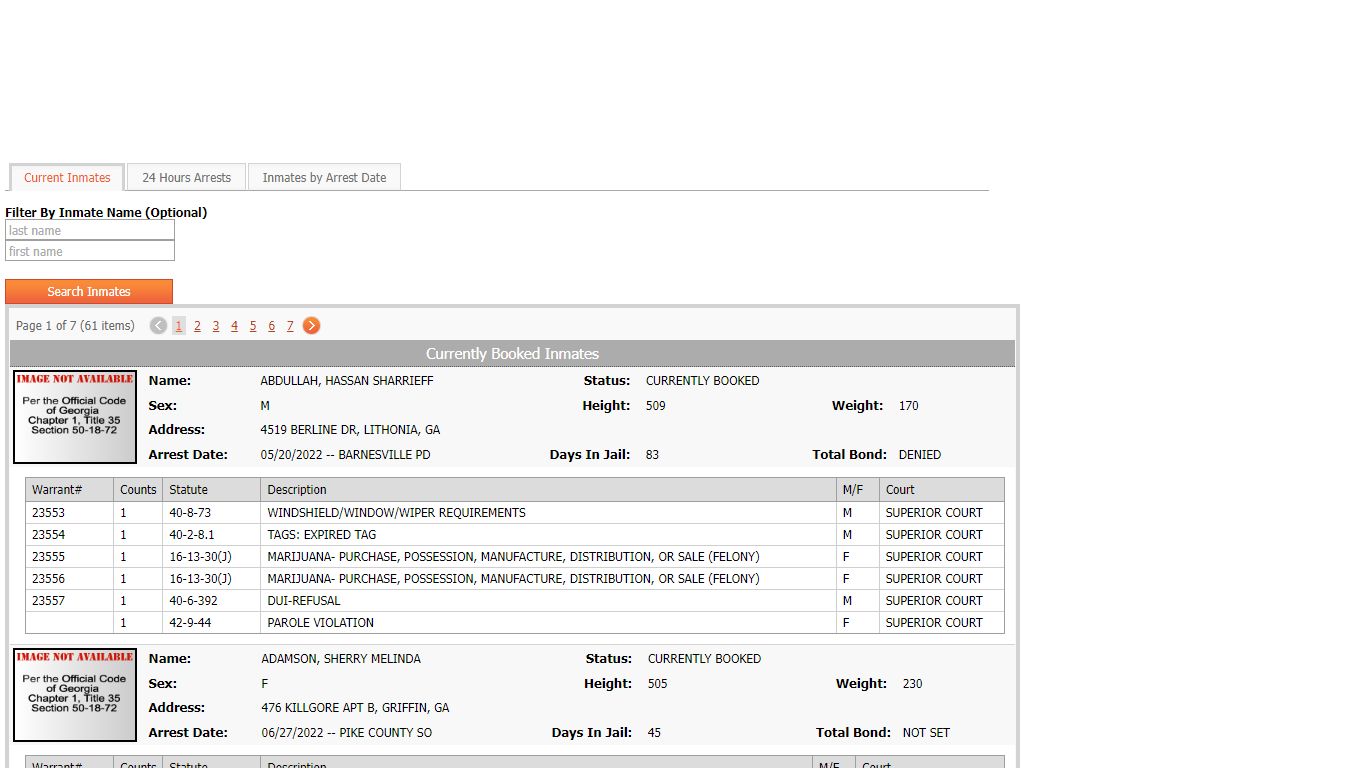Viewport: 1366px width, 768px height.
Task: Click TAGS: EXPIRED TAG description
Action: pyautogui.click(x=322, y=535)
